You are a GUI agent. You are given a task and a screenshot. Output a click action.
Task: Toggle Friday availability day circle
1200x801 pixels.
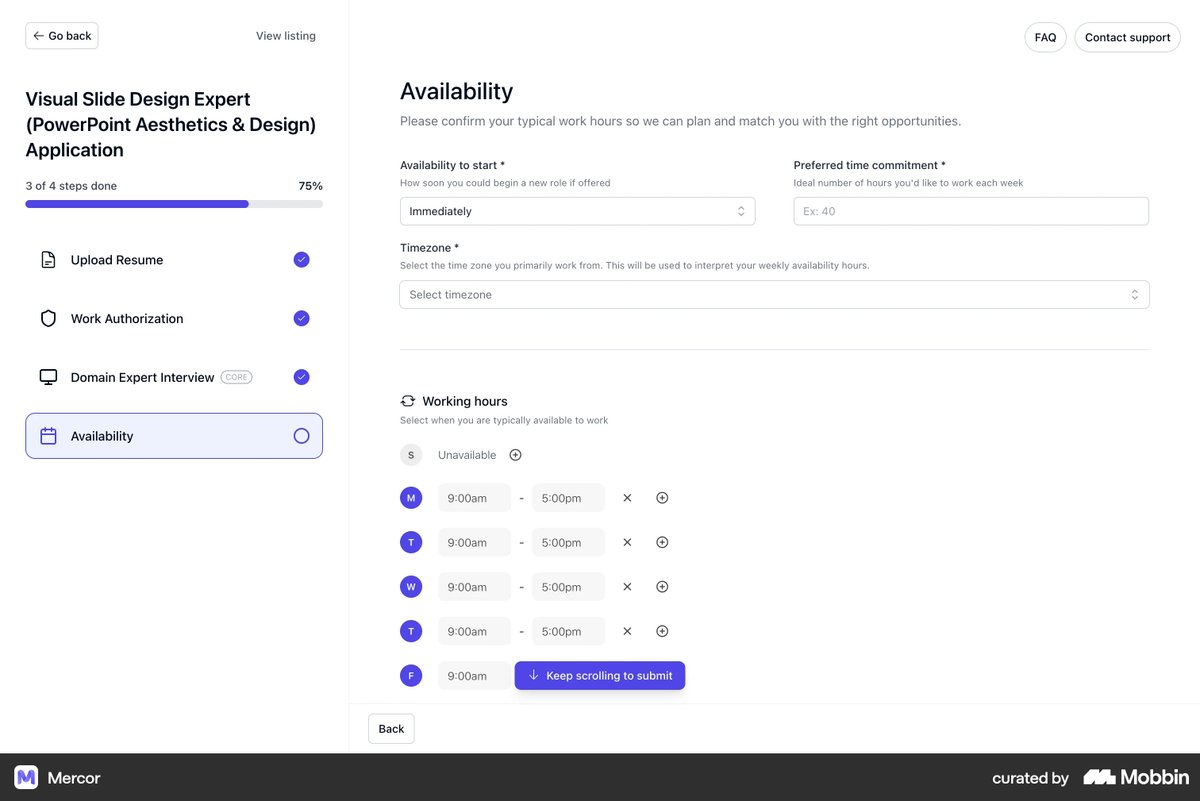411,676
